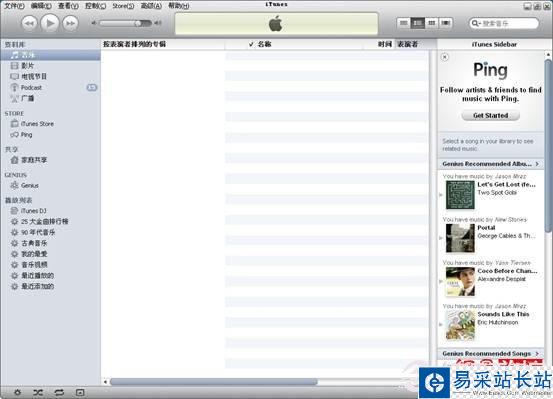The image size is (553, 399).
Task: Open Sounds Like This album artwork
Action: 460,325
